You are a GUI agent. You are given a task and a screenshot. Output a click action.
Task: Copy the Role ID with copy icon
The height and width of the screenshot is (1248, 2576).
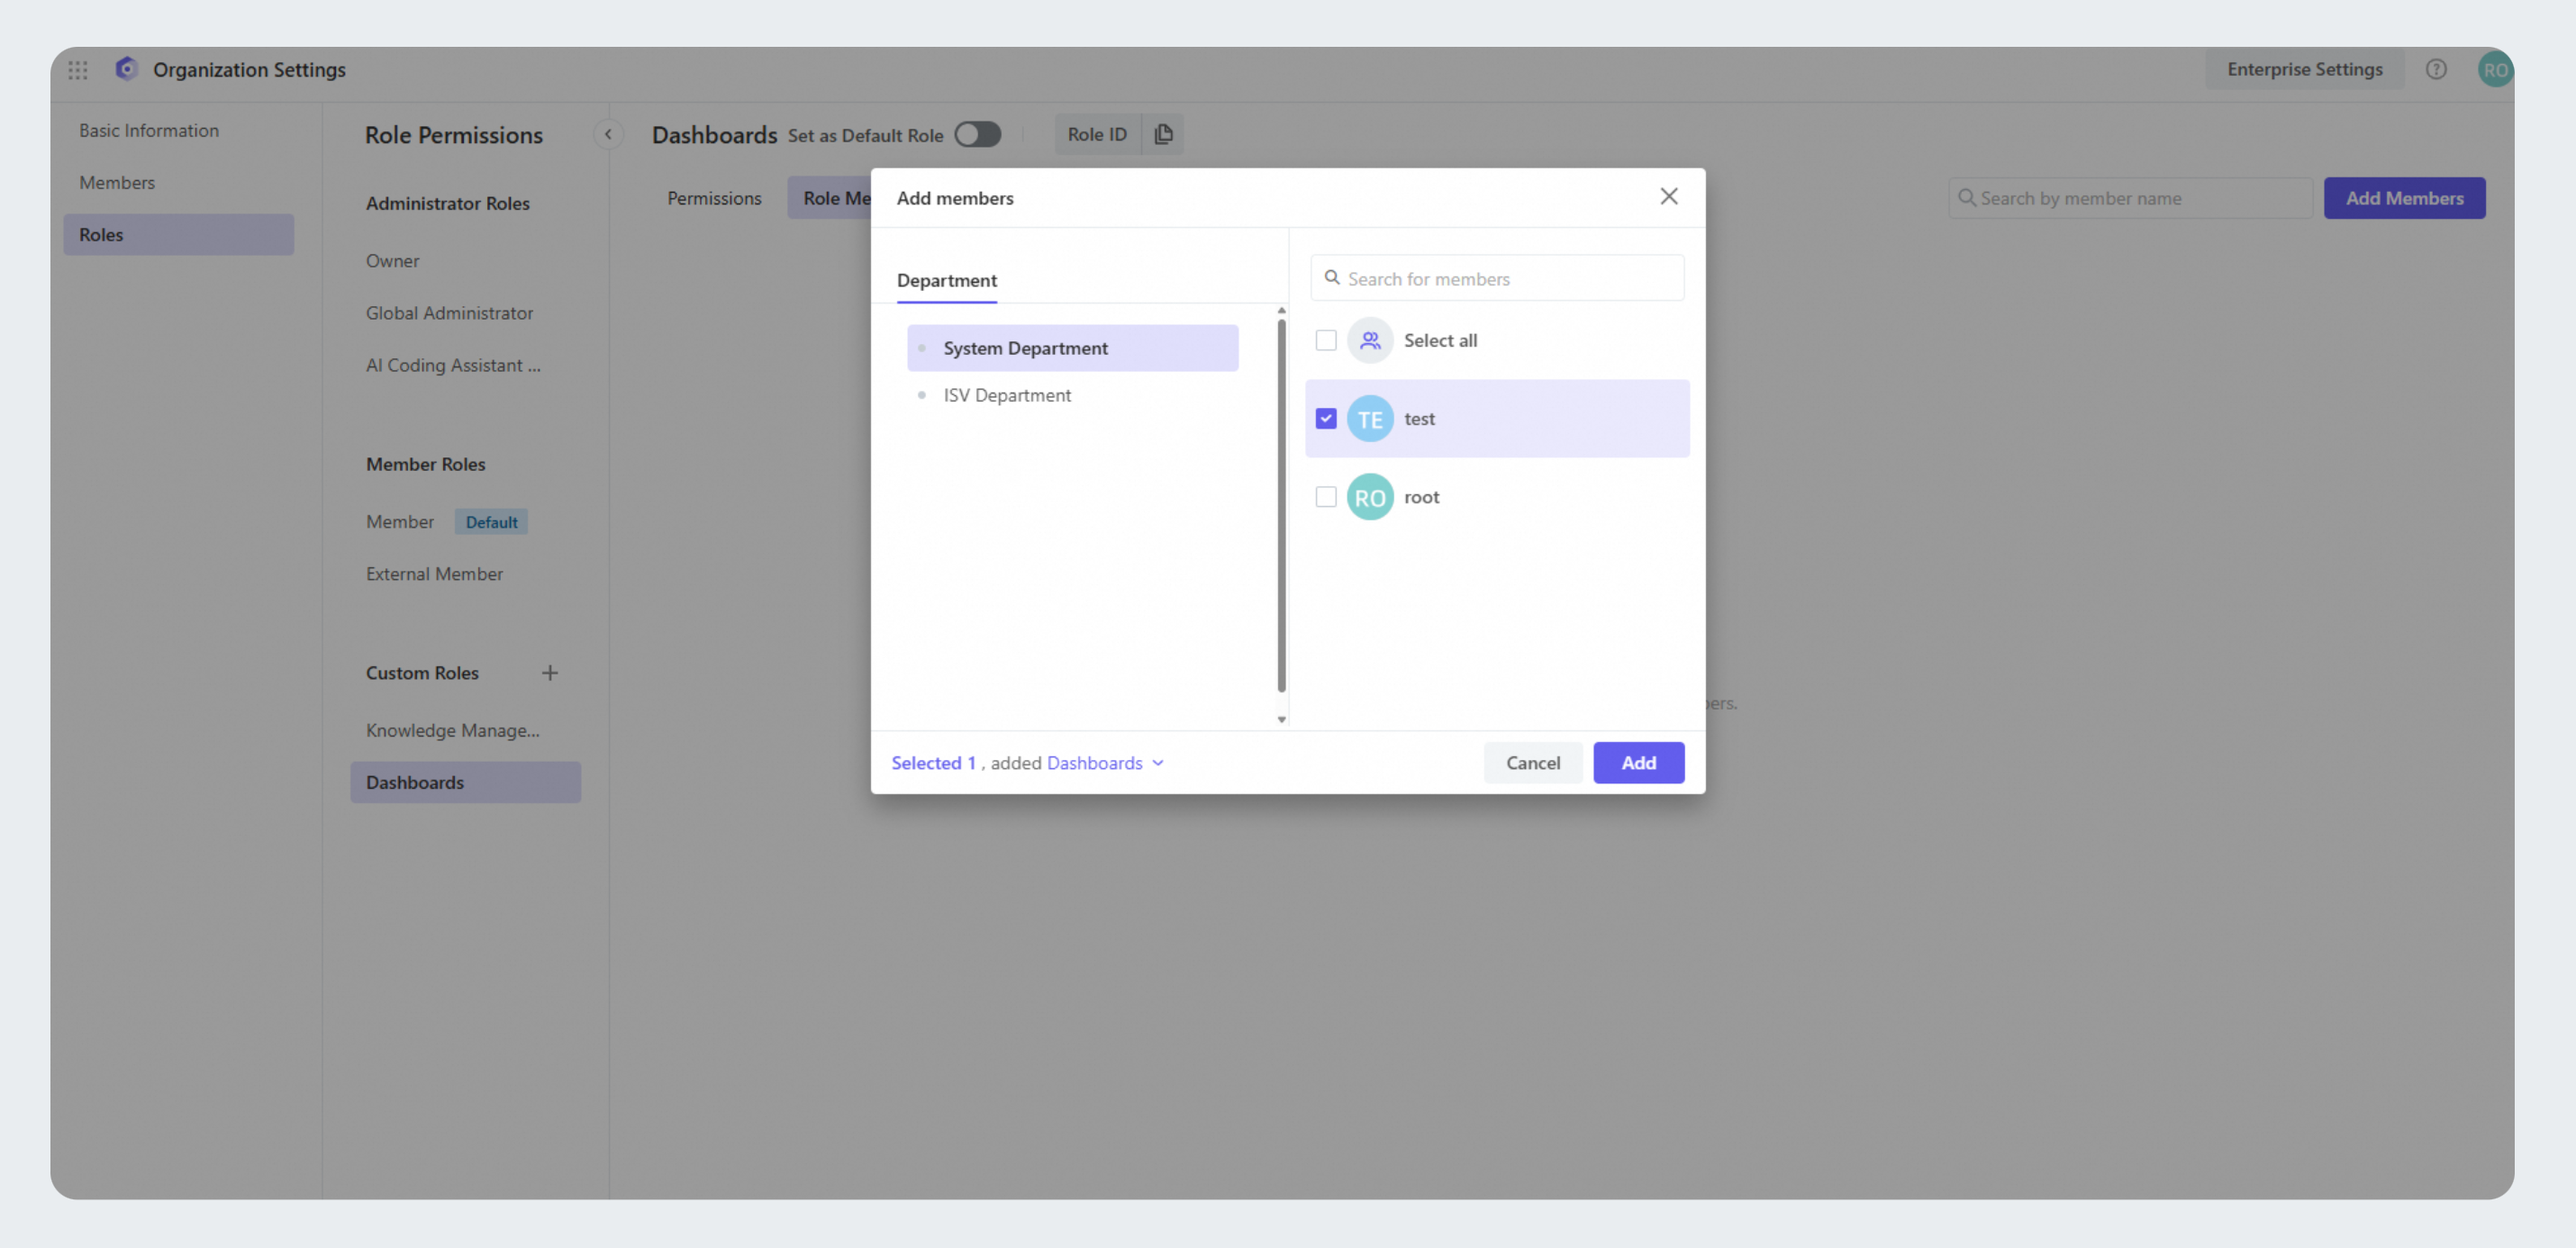[1163, 134]
